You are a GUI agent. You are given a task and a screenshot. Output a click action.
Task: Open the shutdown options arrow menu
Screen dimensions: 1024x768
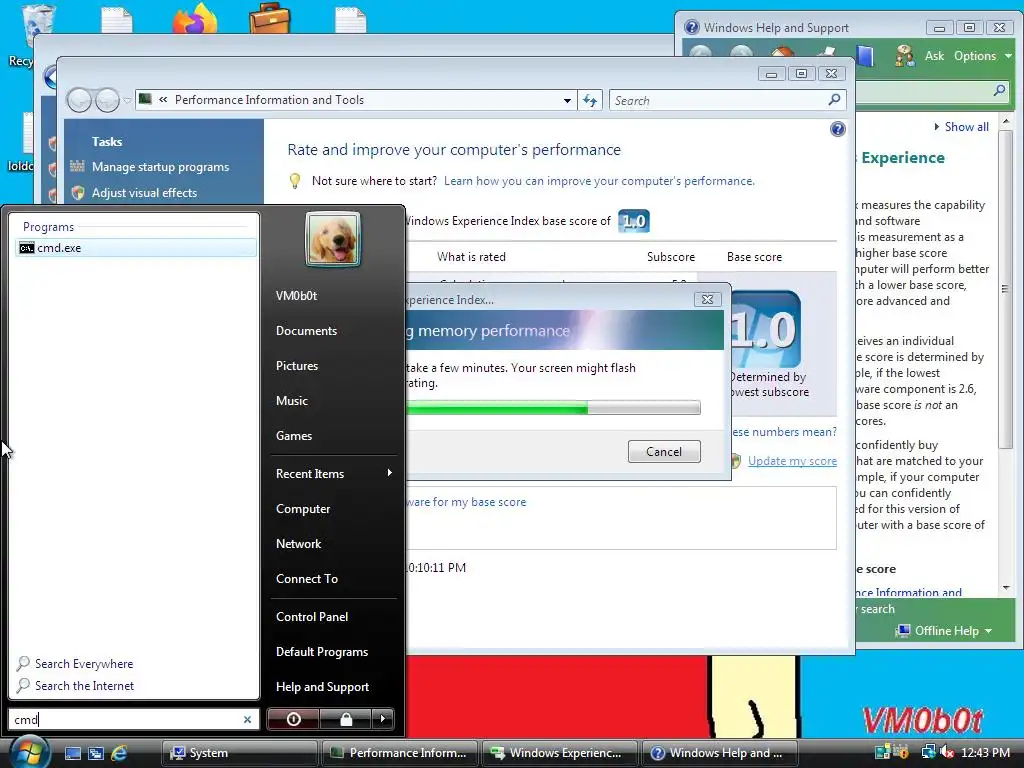[x=383, y=719]
